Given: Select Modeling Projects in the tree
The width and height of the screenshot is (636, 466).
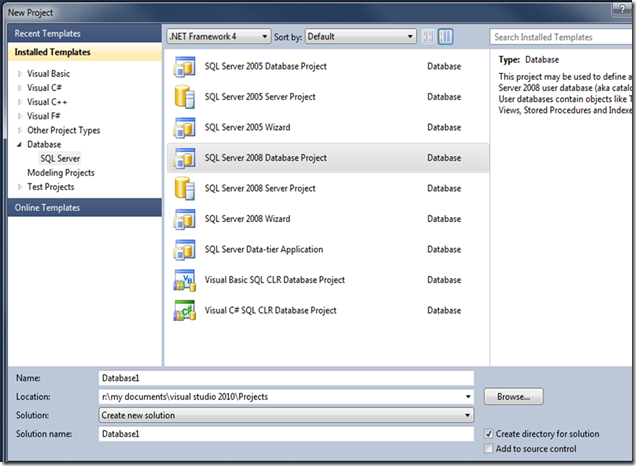Looking at the screenshot, I should click(x=61, y=173).
